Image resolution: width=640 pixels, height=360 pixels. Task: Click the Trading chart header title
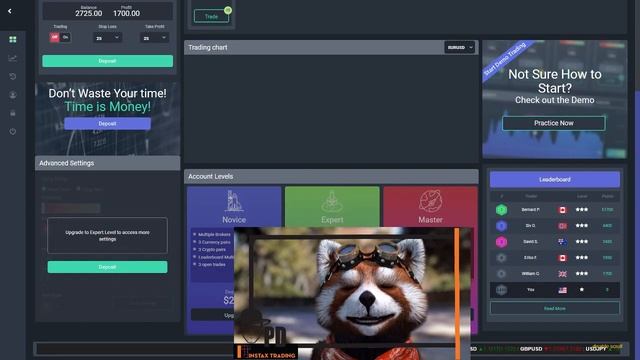point(208,47)
